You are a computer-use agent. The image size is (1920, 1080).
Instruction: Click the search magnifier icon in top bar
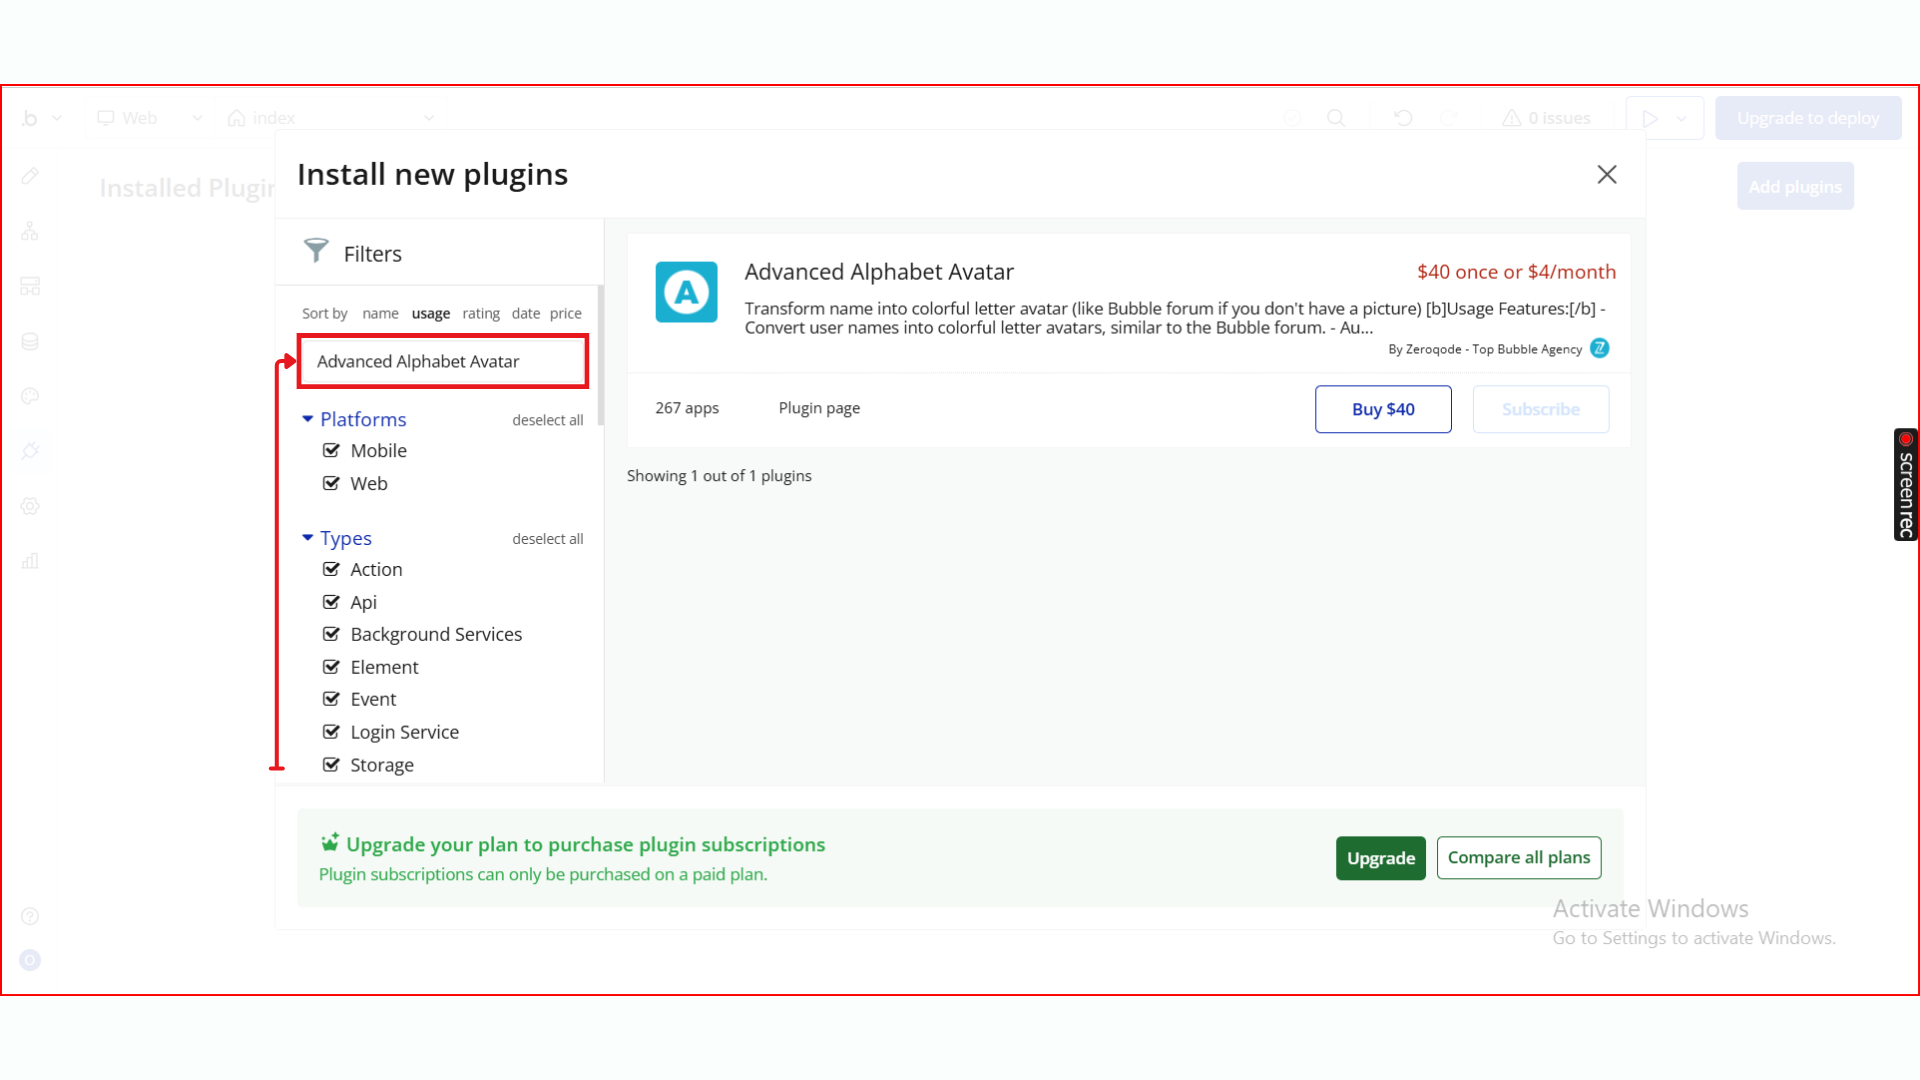click(1336, 118)
